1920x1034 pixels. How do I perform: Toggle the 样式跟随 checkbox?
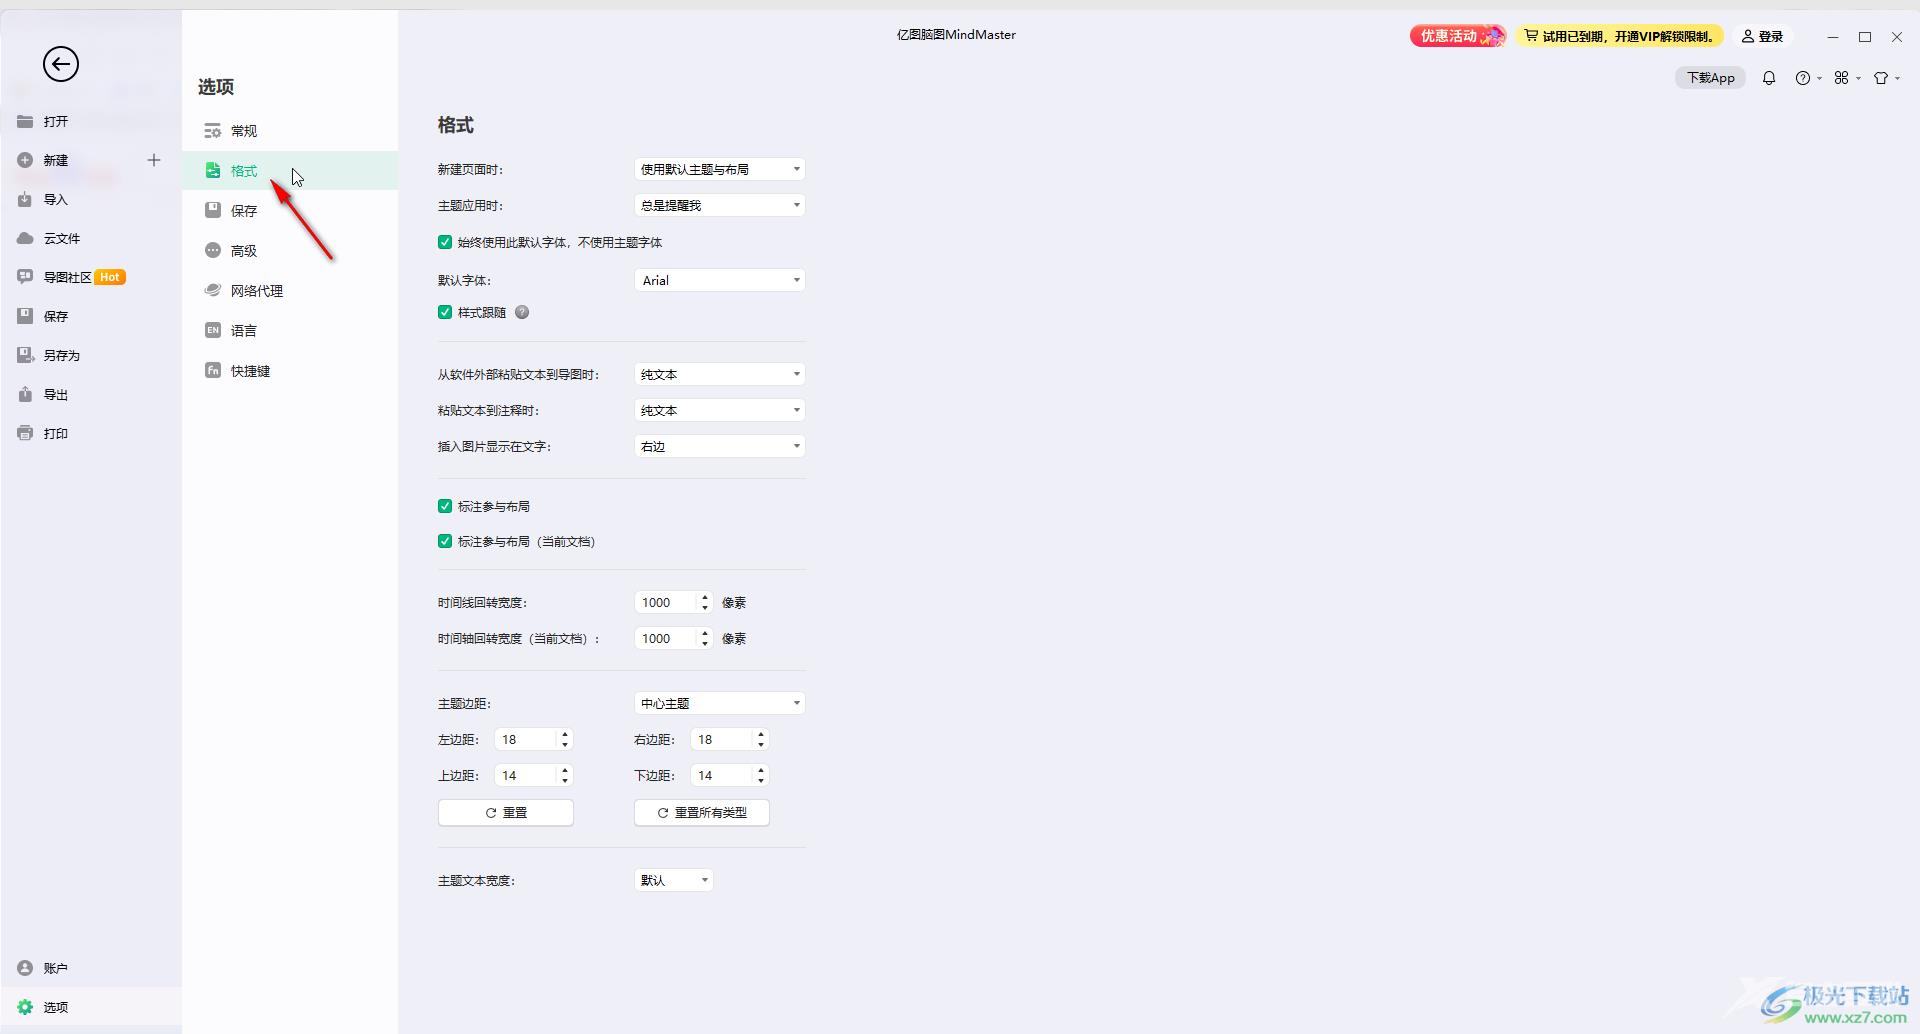(445, 312)
